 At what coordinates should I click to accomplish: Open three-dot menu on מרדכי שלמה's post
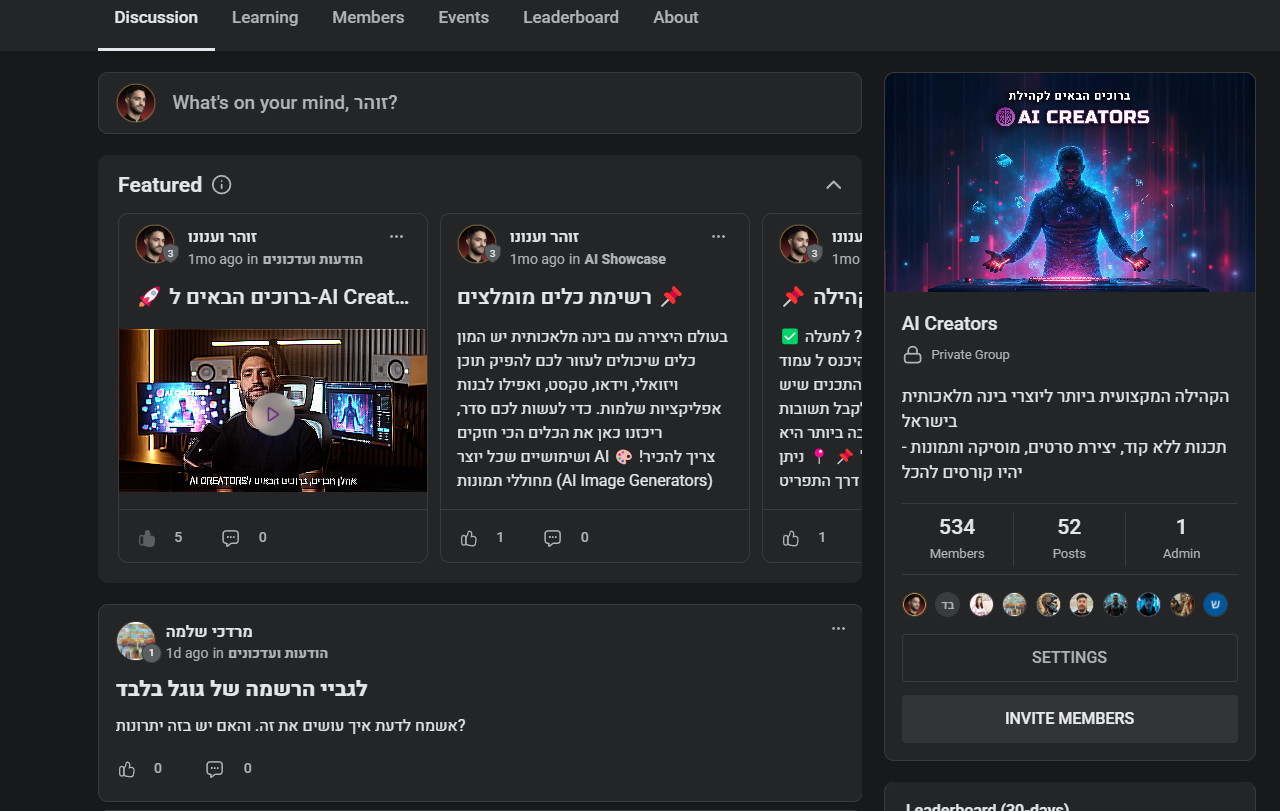tap(838, 629)
